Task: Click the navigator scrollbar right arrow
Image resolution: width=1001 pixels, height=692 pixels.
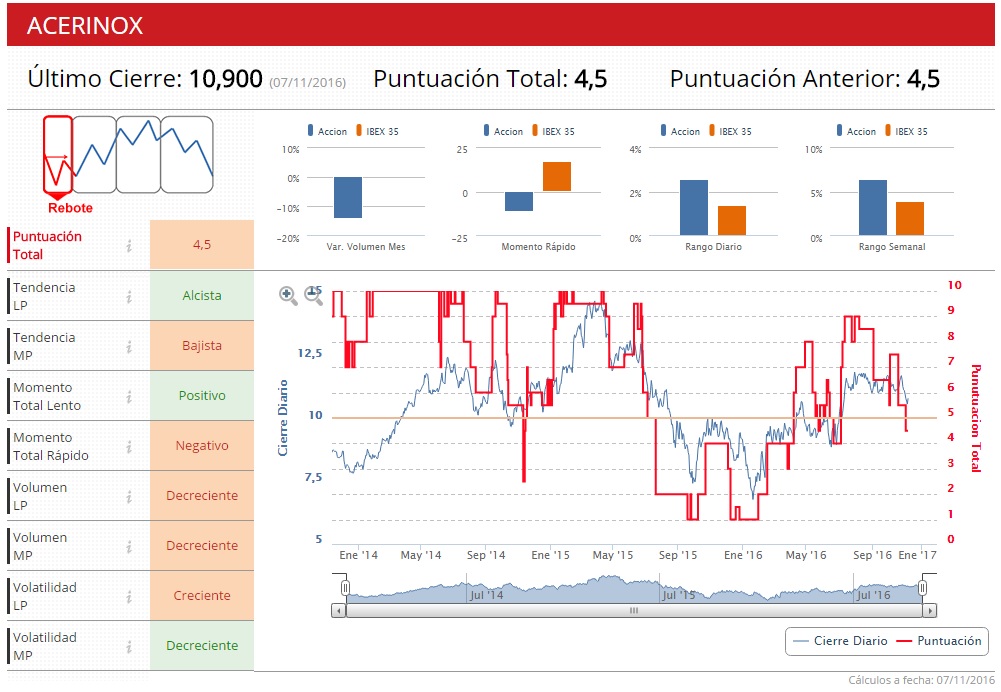Action: pyautogui.click(x=930, y=611)
